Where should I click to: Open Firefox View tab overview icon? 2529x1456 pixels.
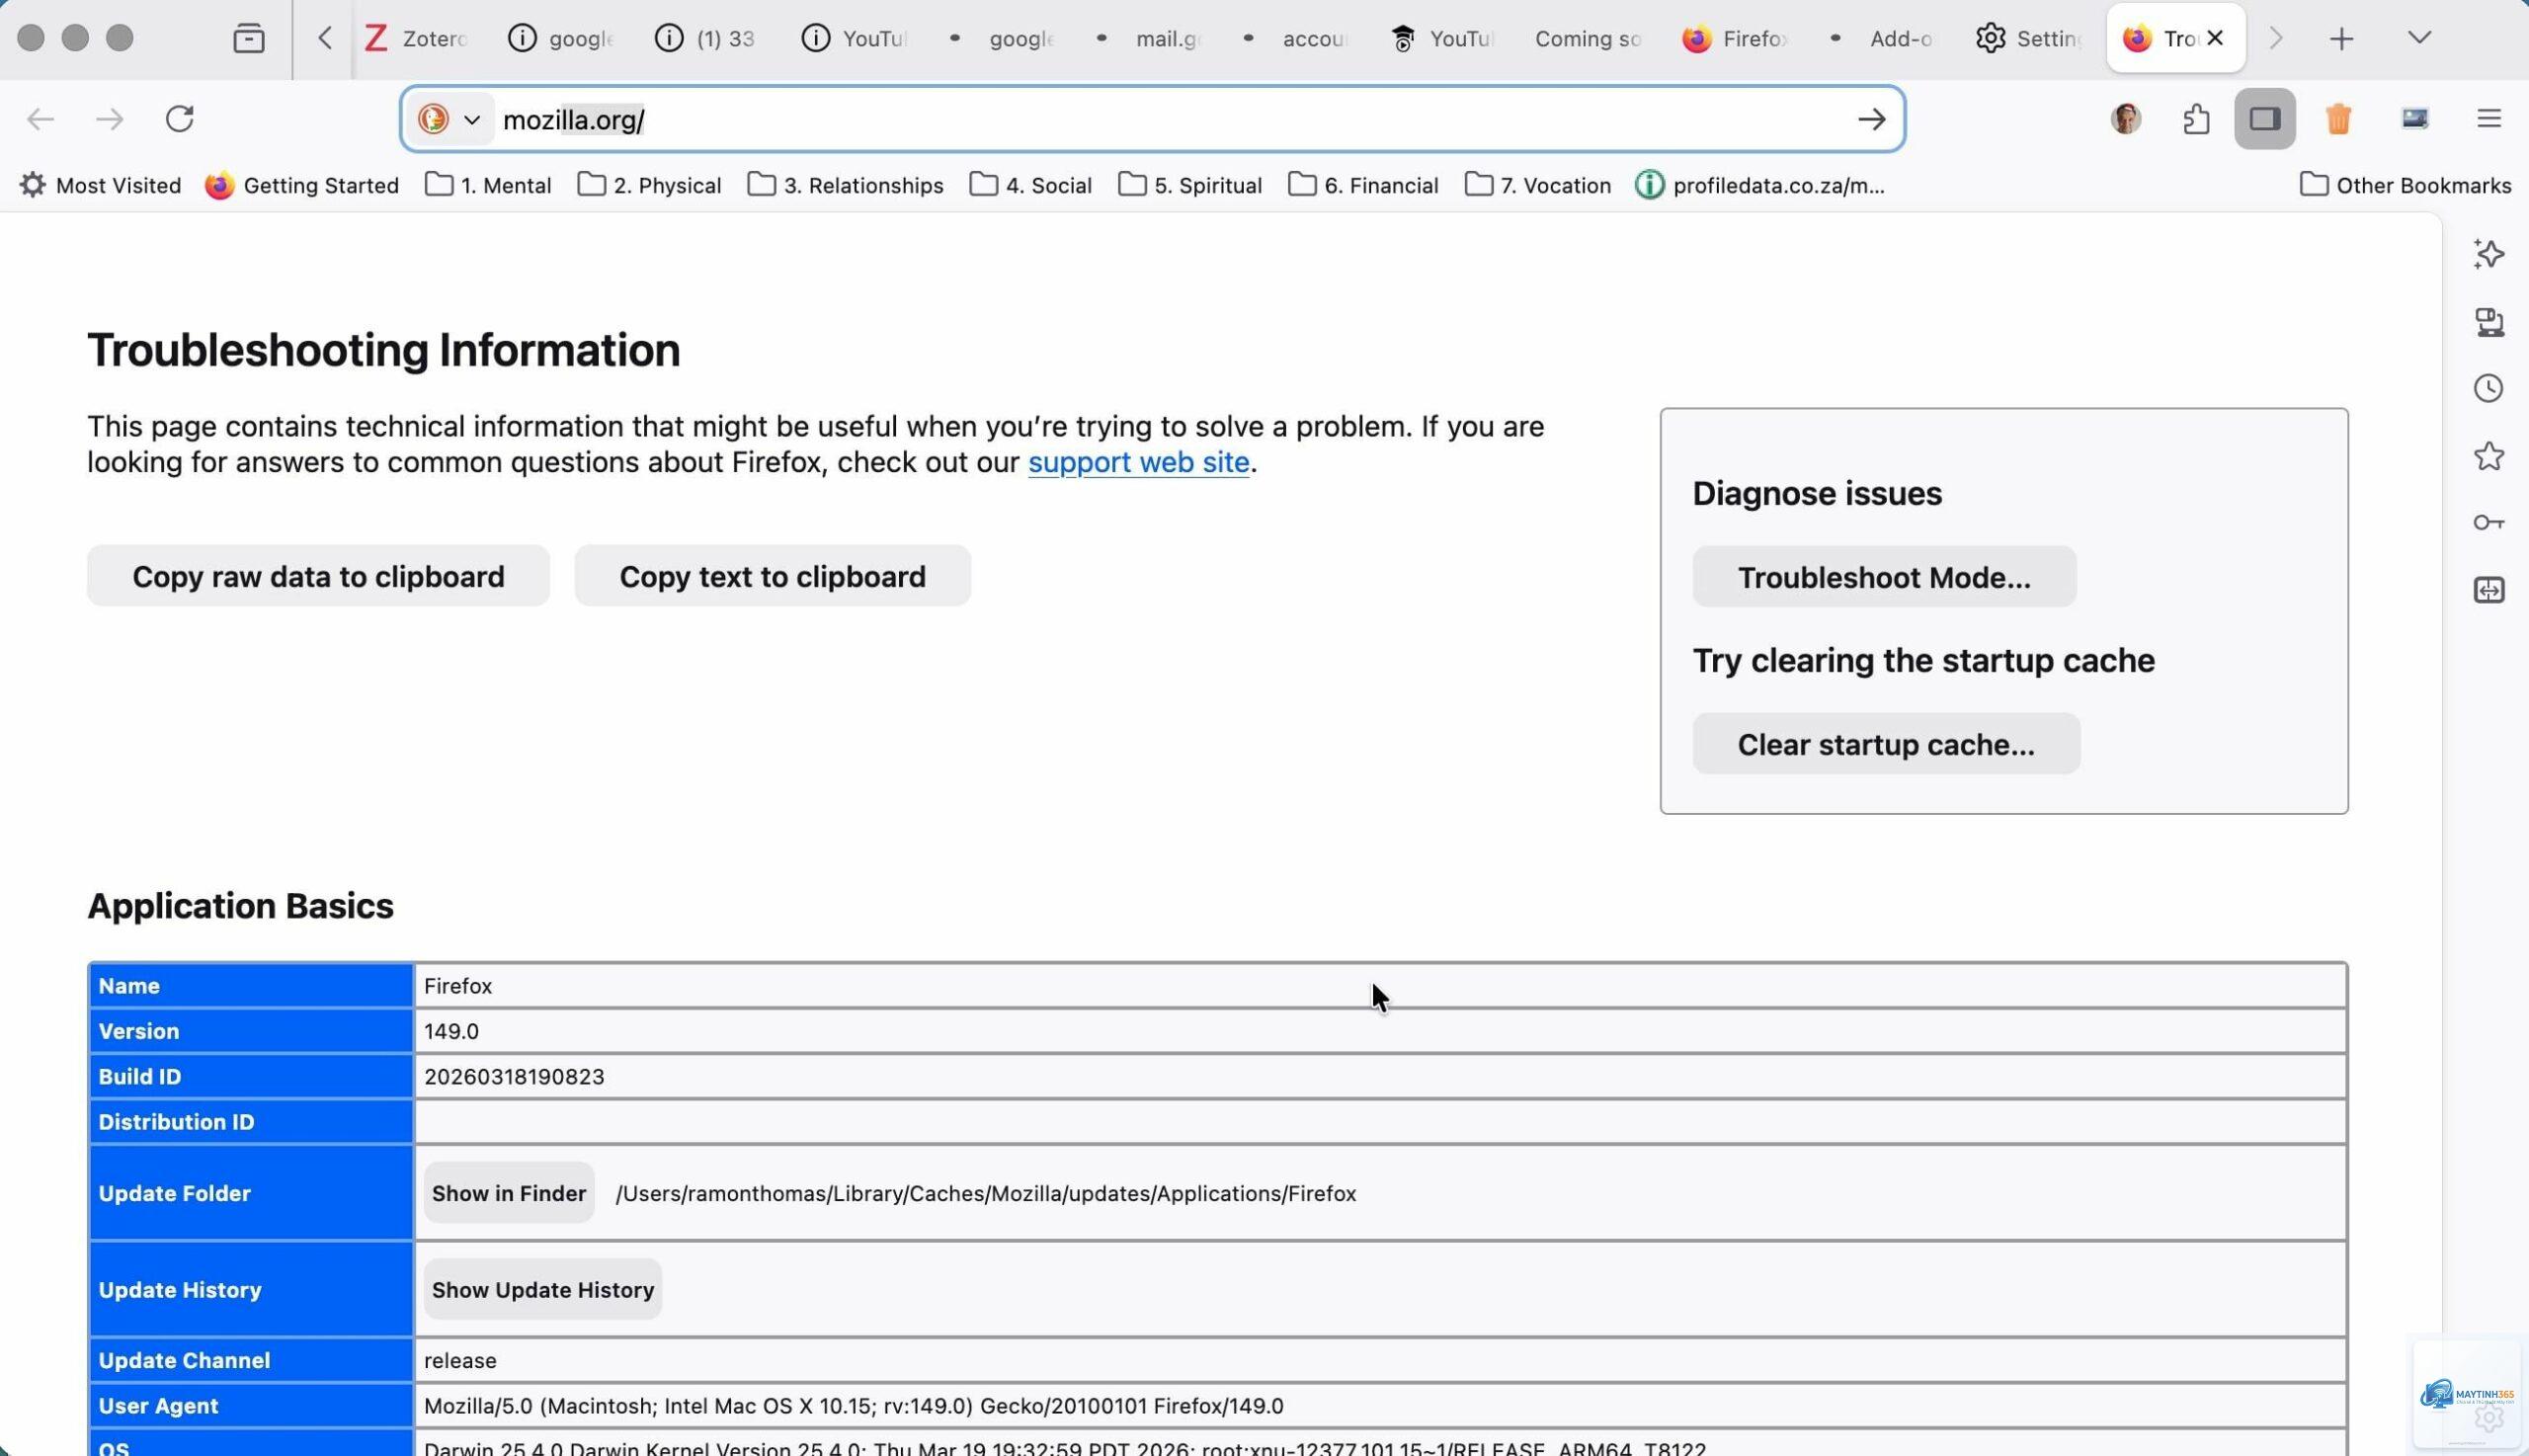pos(248,38)
